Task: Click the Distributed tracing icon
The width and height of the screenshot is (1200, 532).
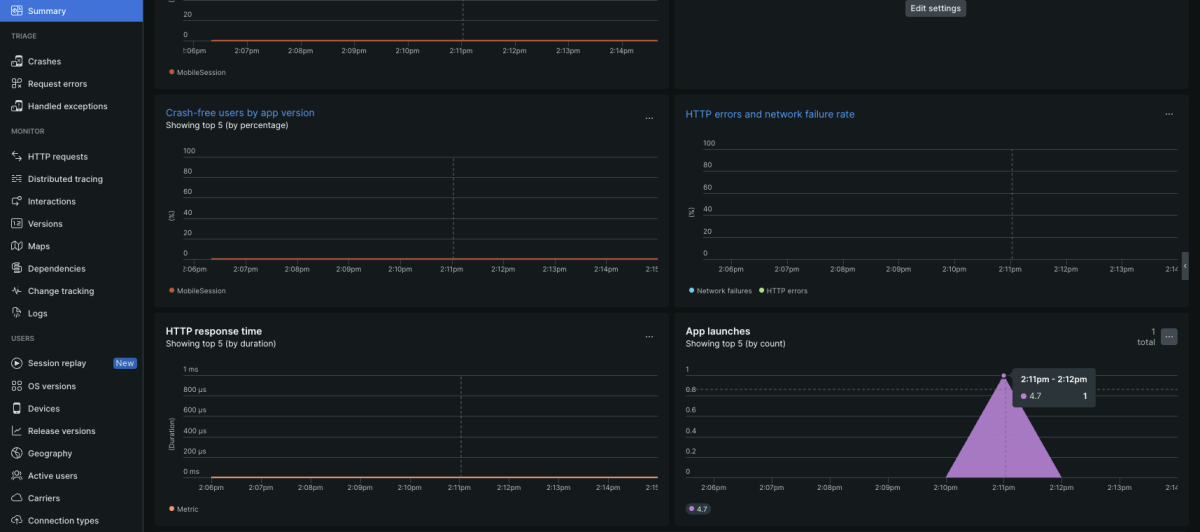Action: click(17, 179)
